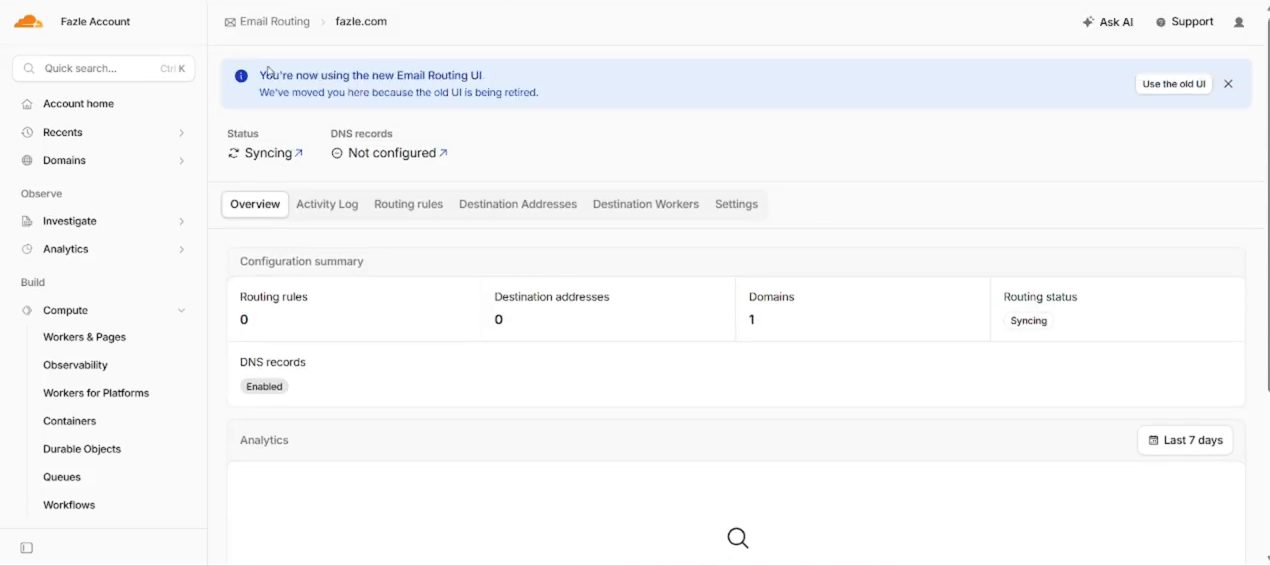Open Durable Objects
This screenshot has height=566, width=1270.
click(x=82, y=449)
